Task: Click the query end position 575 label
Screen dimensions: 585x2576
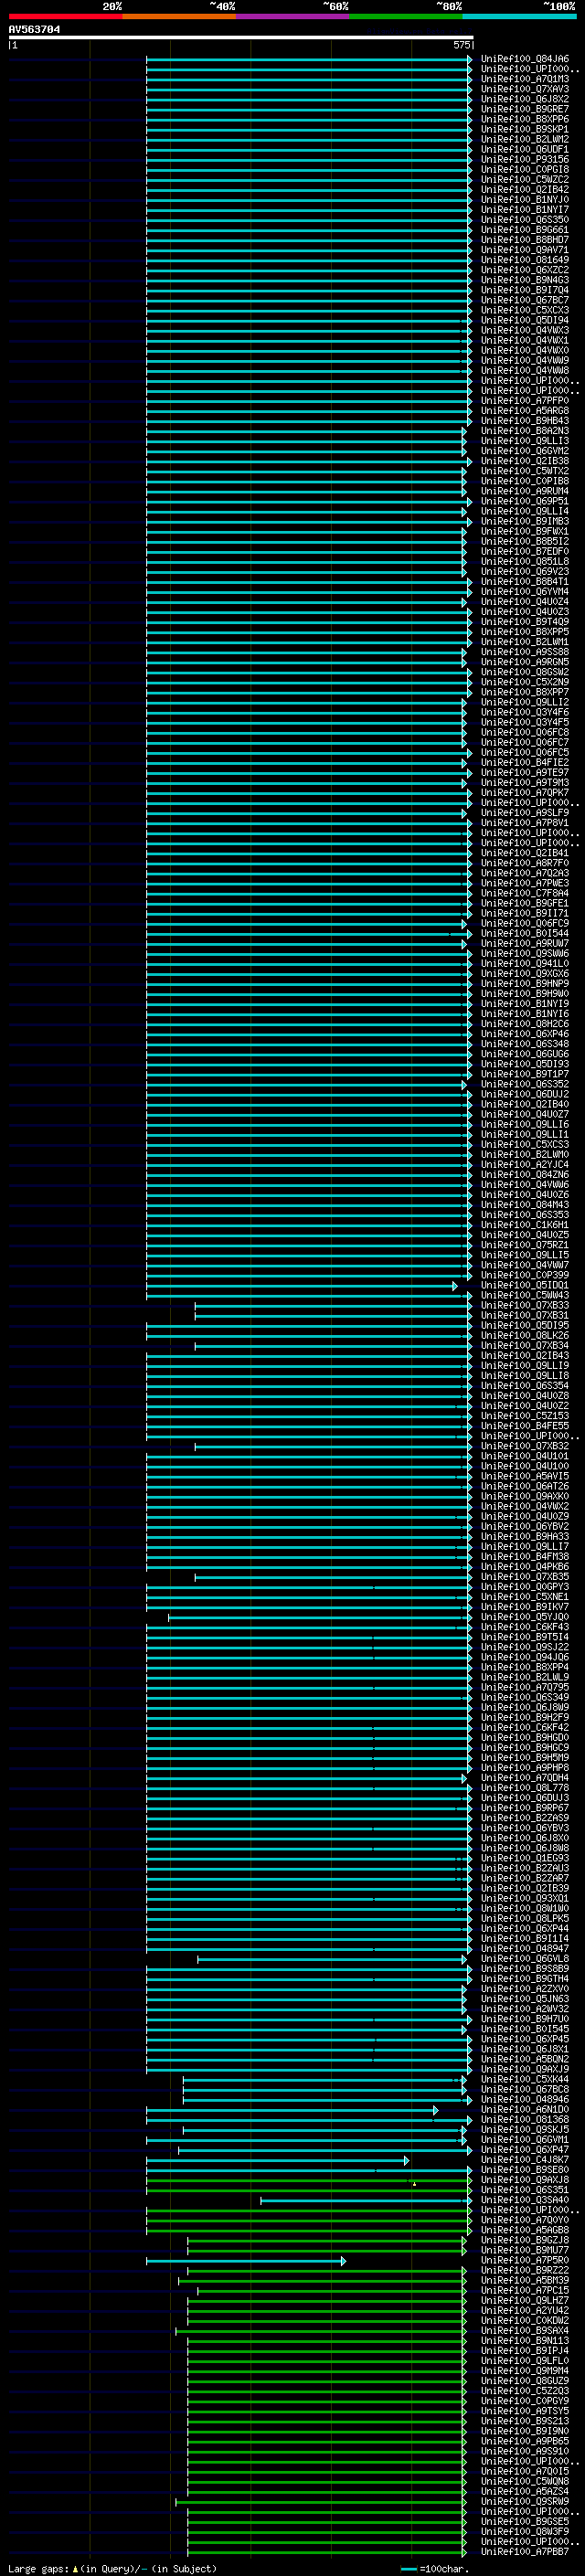Action: [461, 45]
